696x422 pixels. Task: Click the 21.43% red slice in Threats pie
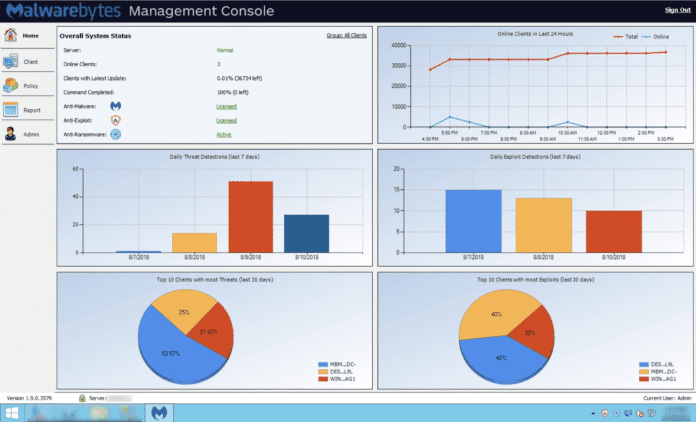pos(214,332)
